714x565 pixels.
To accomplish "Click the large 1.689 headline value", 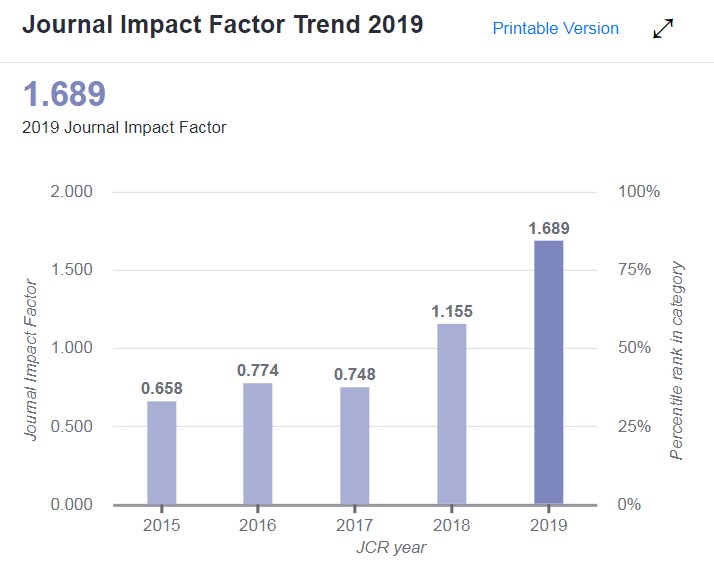I will [x=64, y=94].
